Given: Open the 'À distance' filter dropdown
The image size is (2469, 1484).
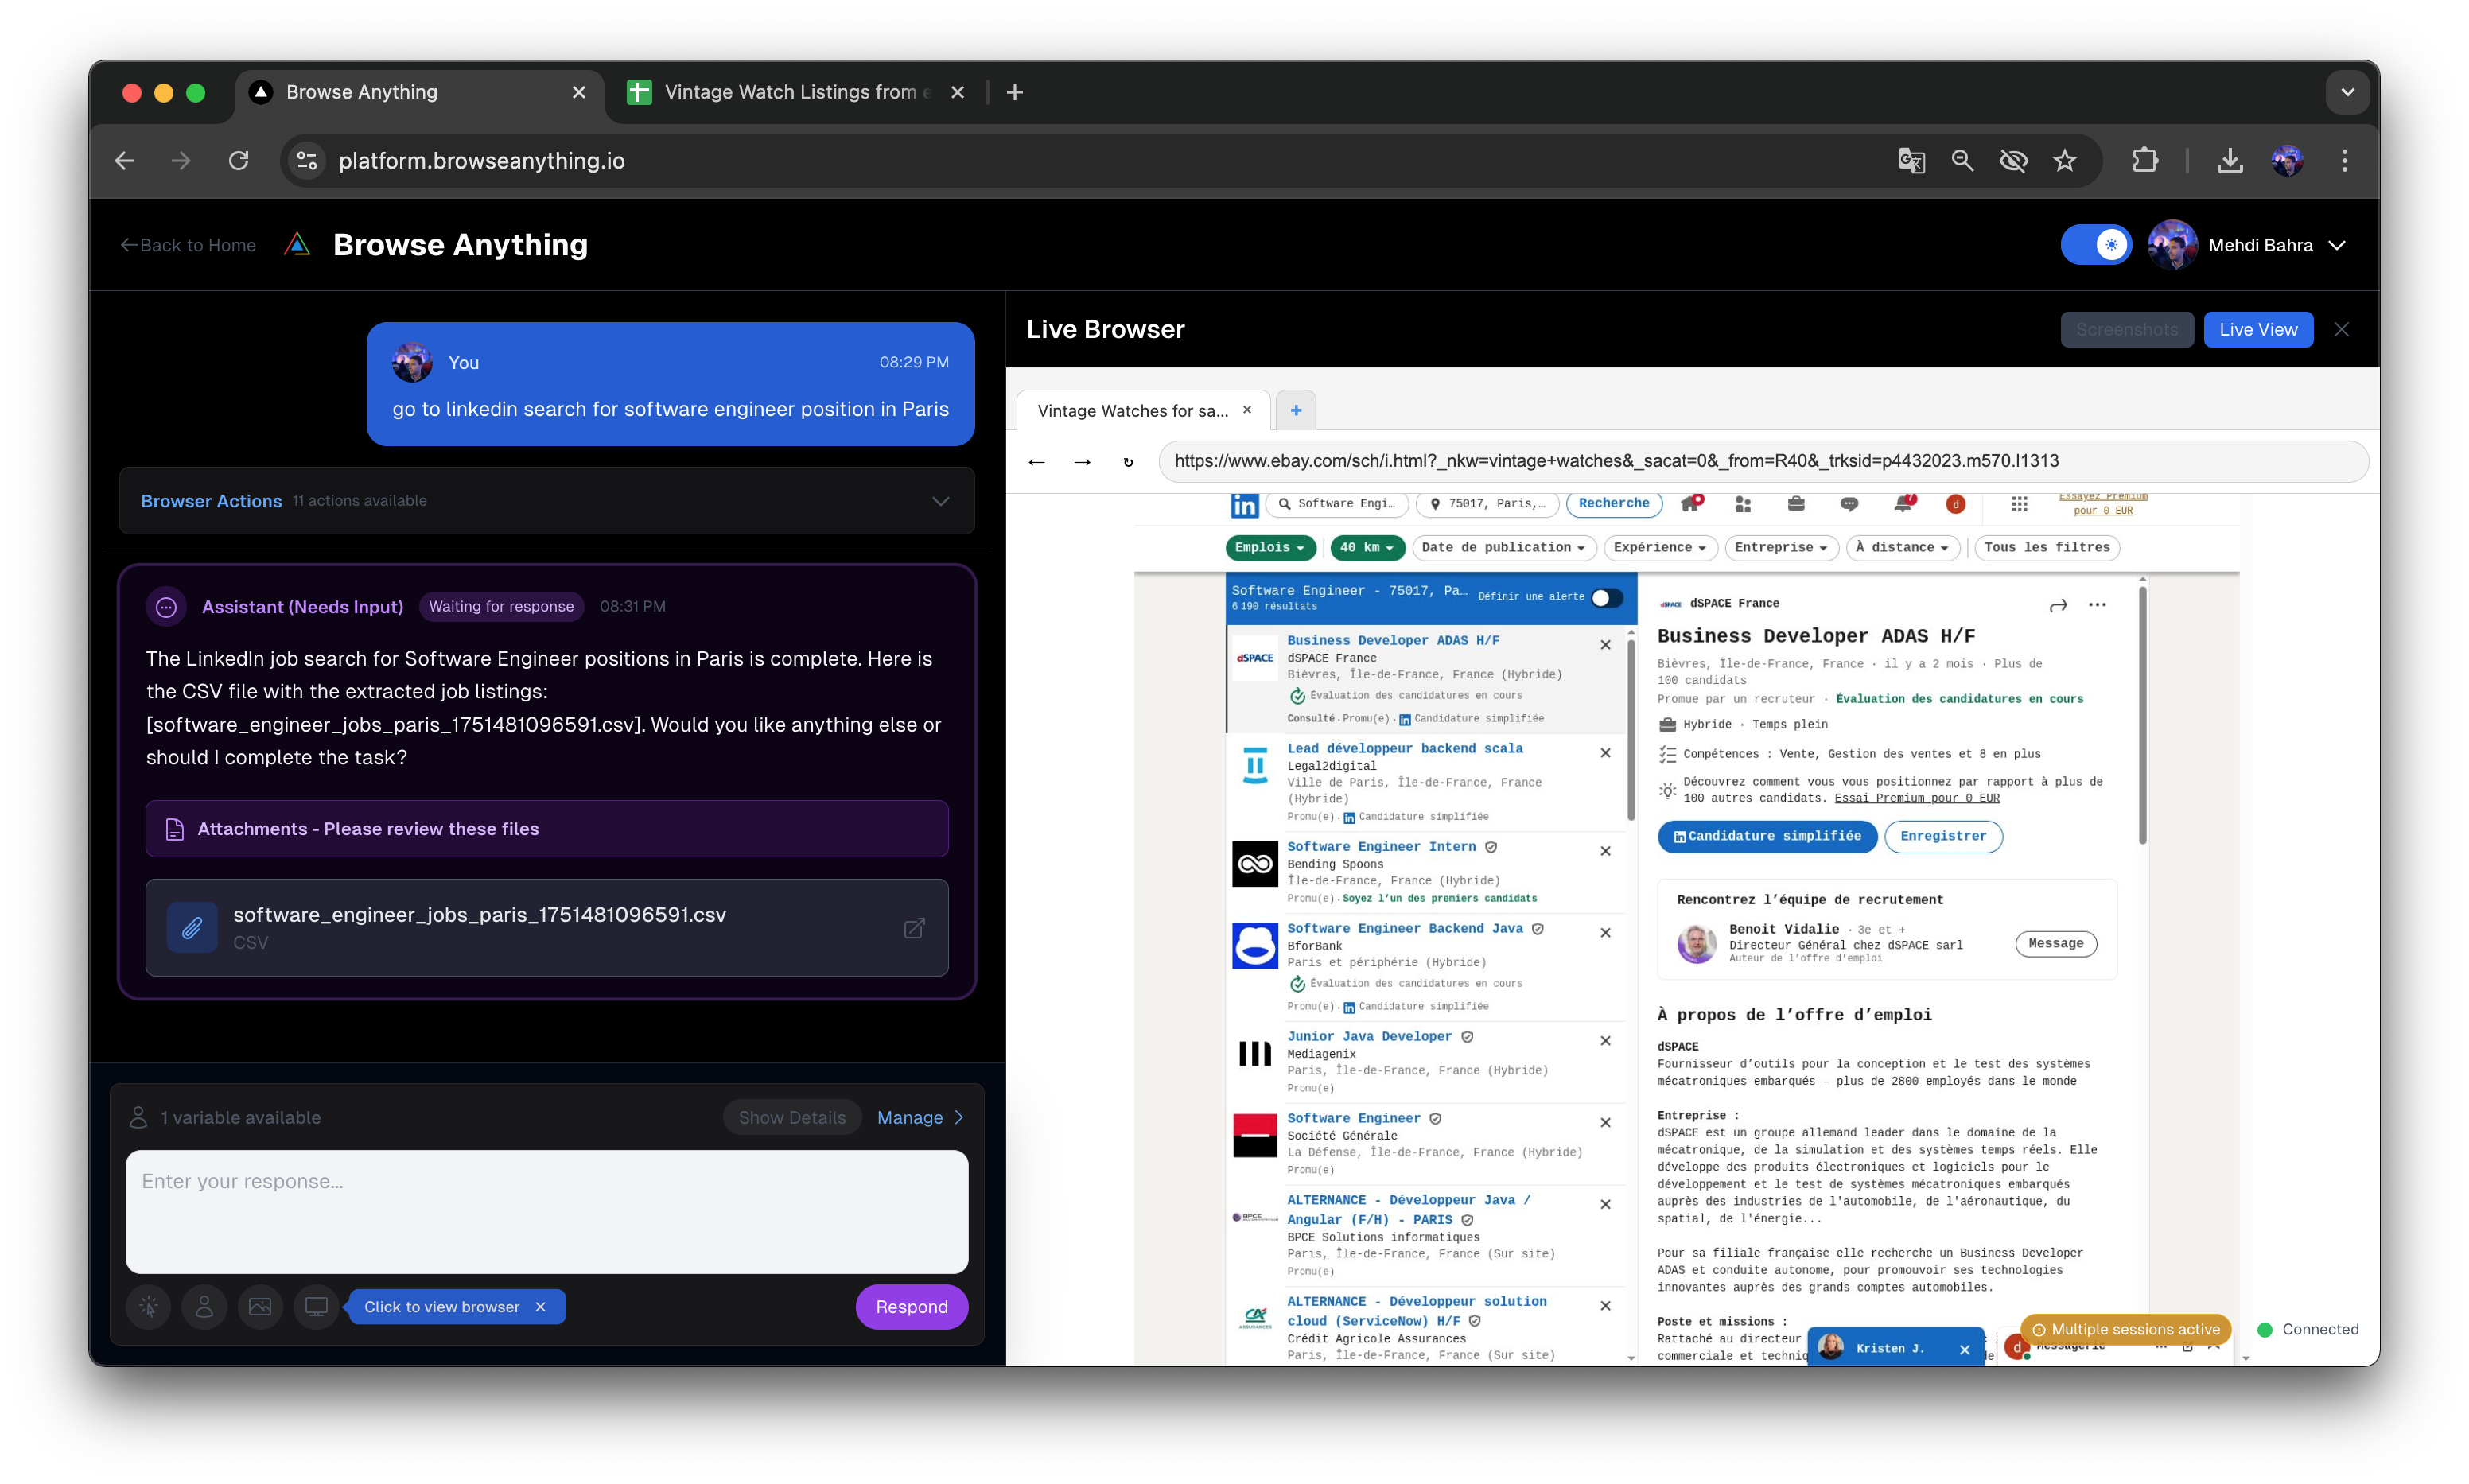Looking at the screenshot, I should (x=1902, y=547).
